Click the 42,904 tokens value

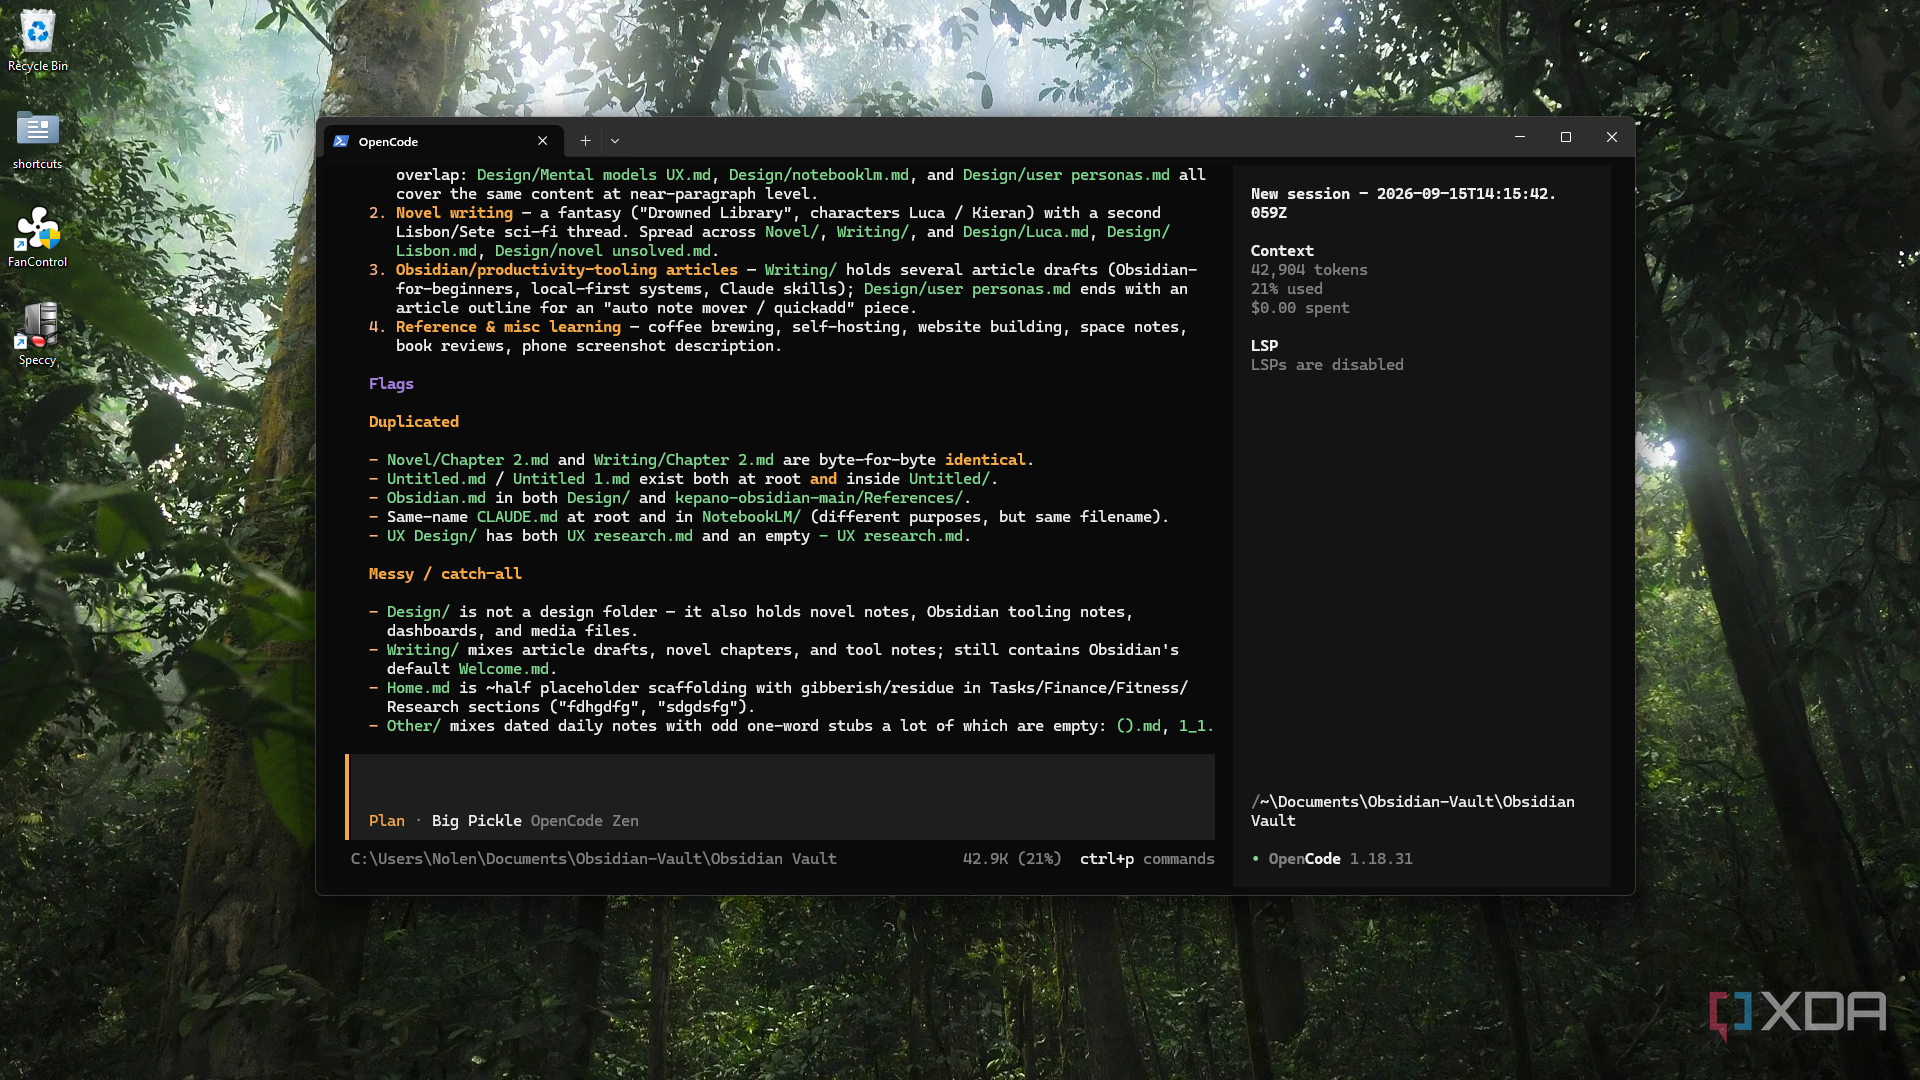(x=1309, y=270)
